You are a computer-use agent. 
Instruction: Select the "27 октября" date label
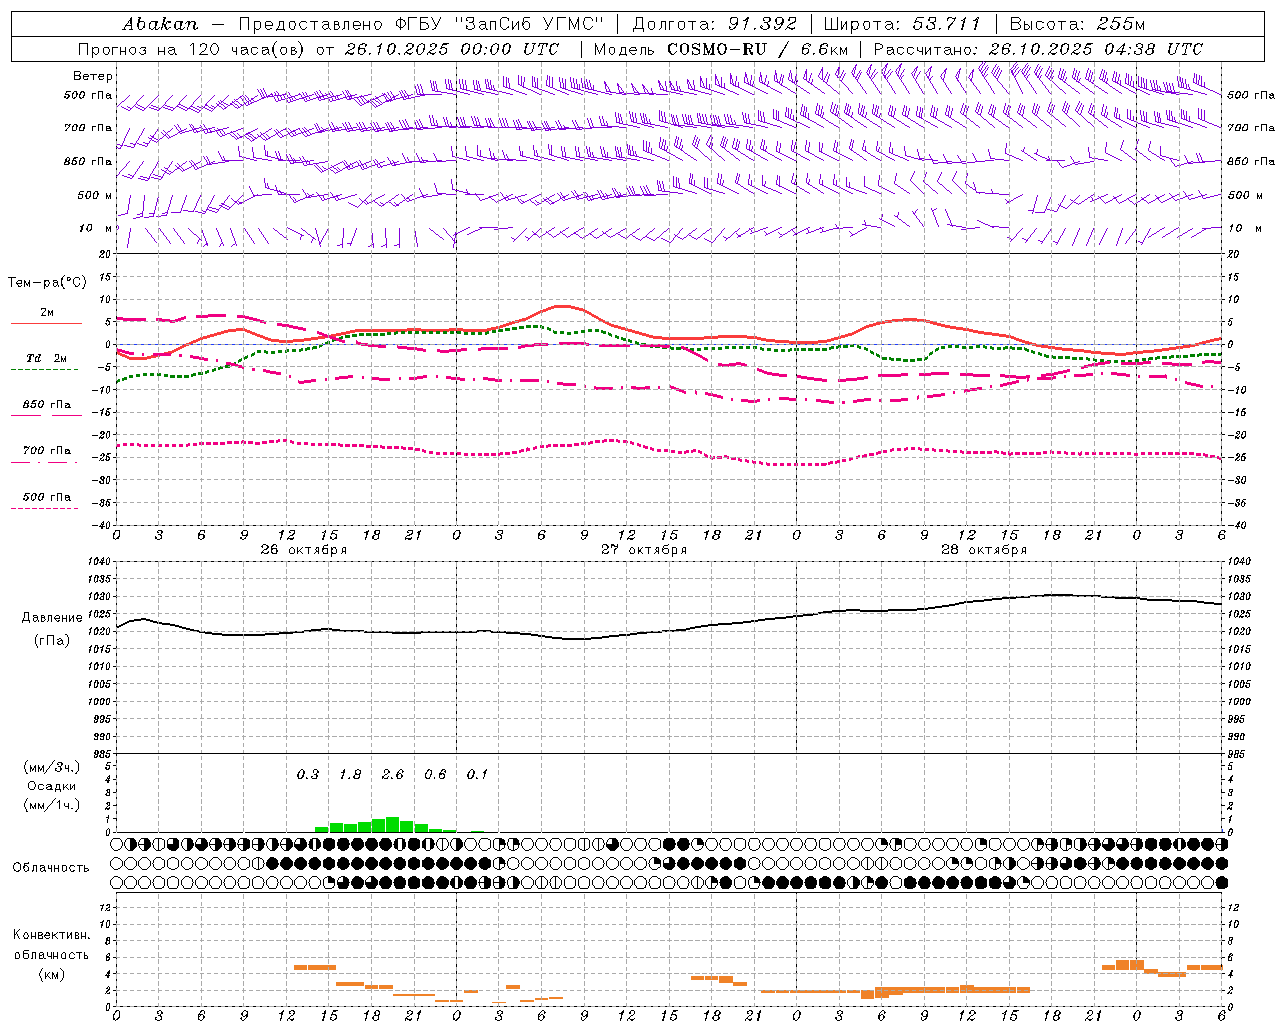[x=644, y=550]
